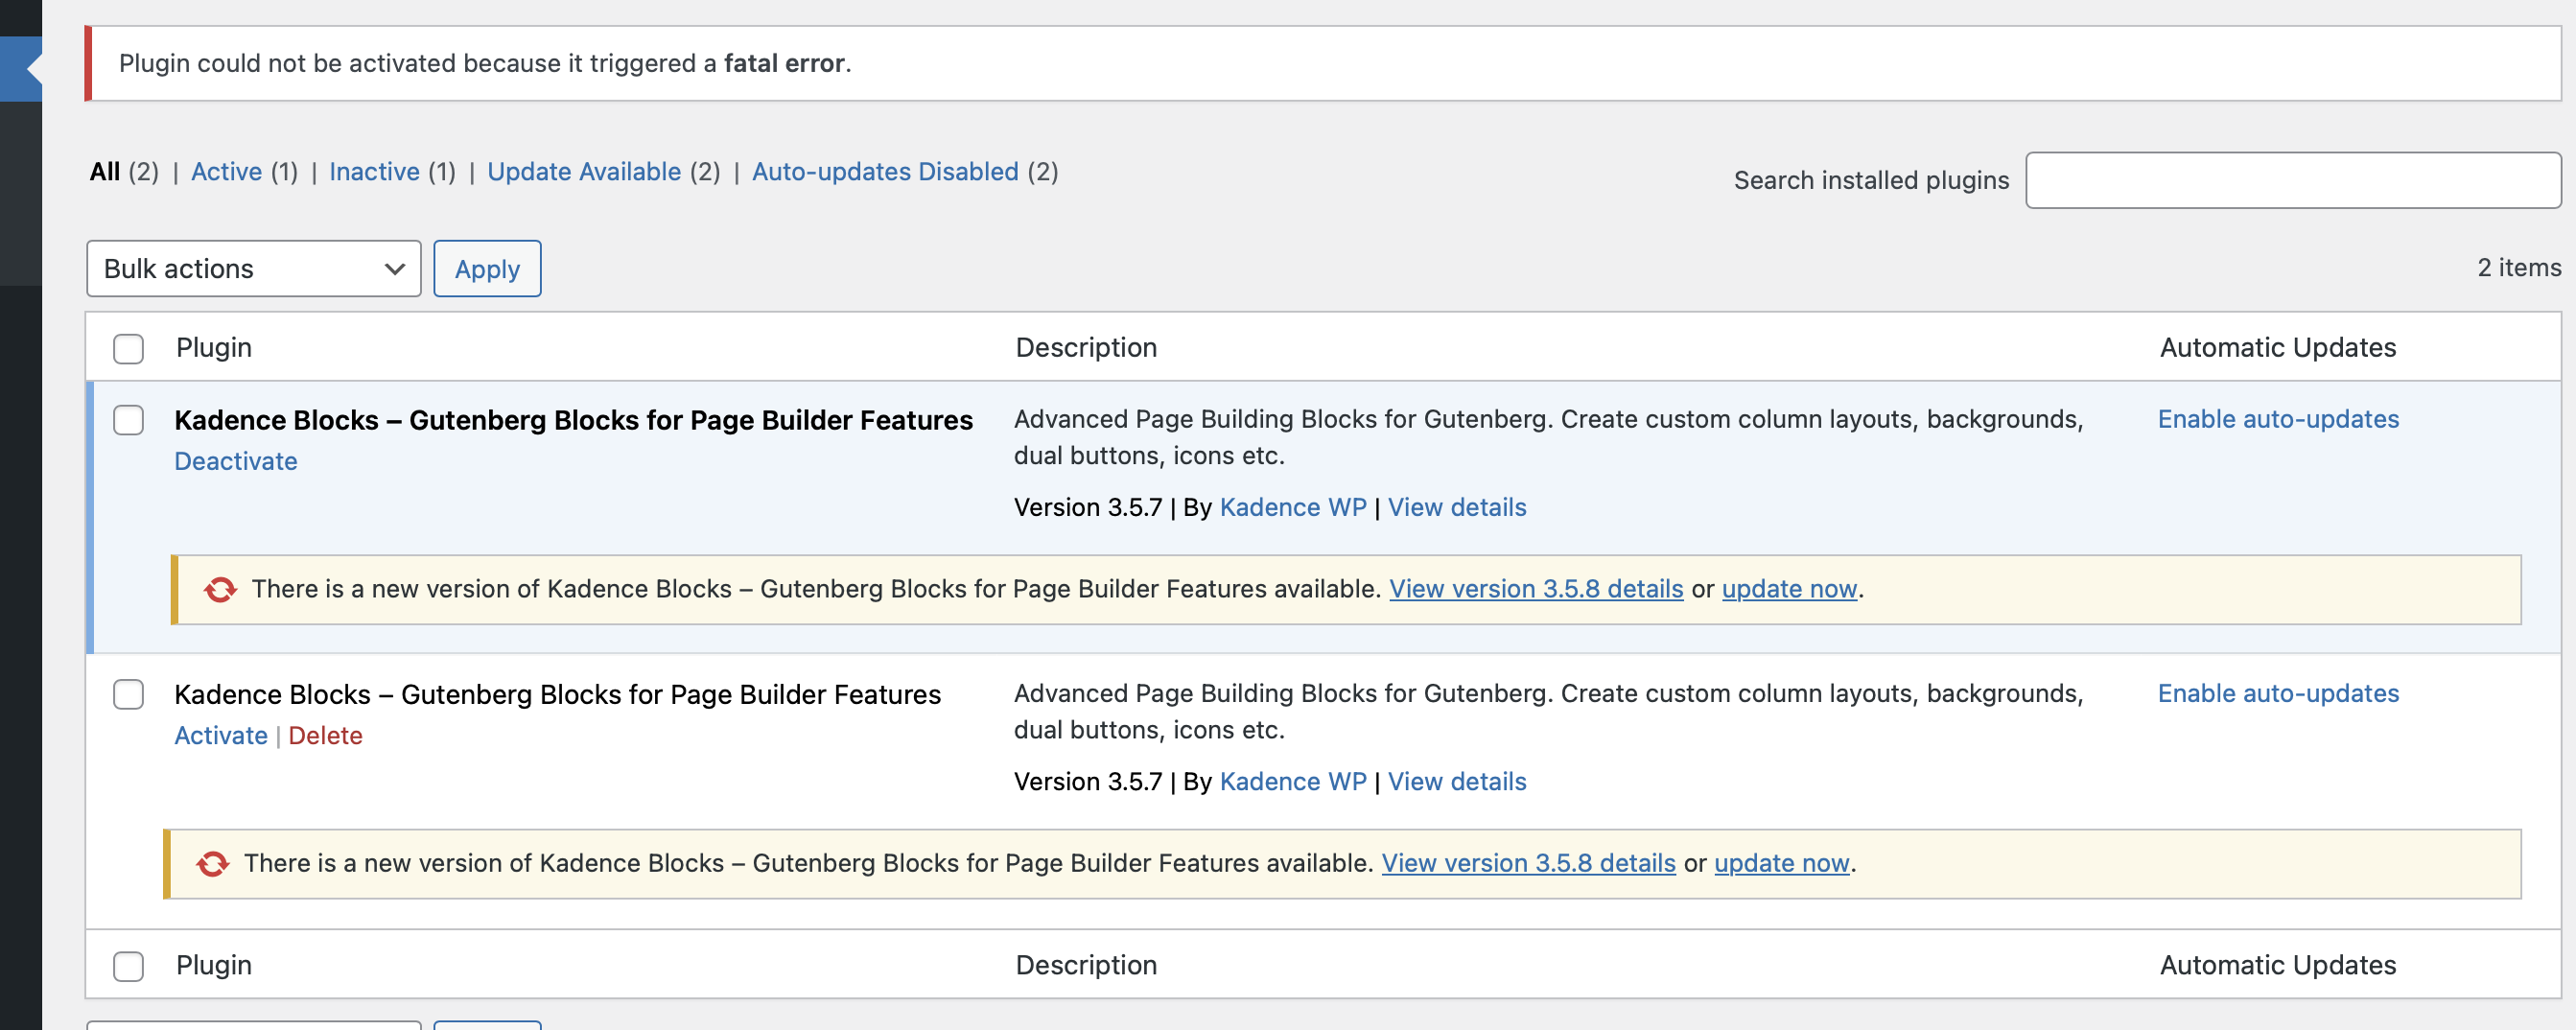Tick the select-all checkbox in the table header
The height and width of the screenshot is (1030, 2576).
(x=128, y=348)
